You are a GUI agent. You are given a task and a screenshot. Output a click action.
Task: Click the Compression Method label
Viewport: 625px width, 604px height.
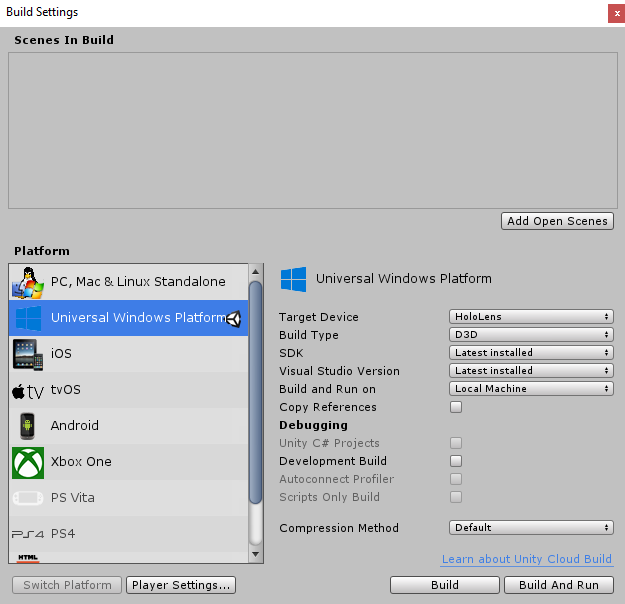tap(339, 528)
